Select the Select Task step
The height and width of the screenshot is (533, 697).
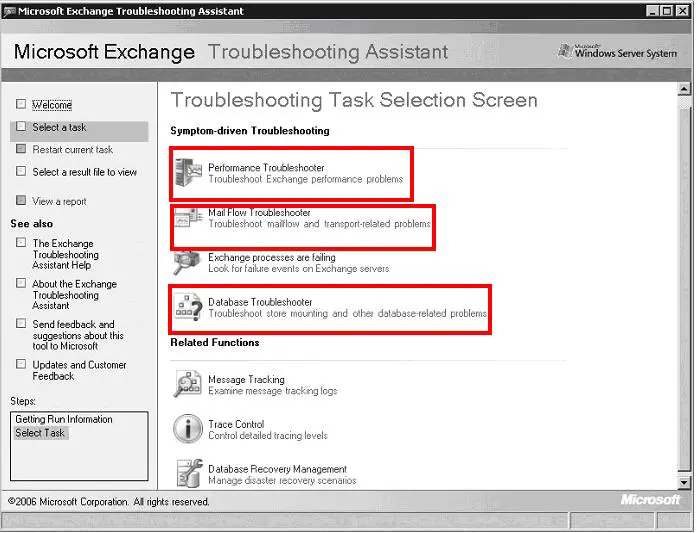click(40, 433)
